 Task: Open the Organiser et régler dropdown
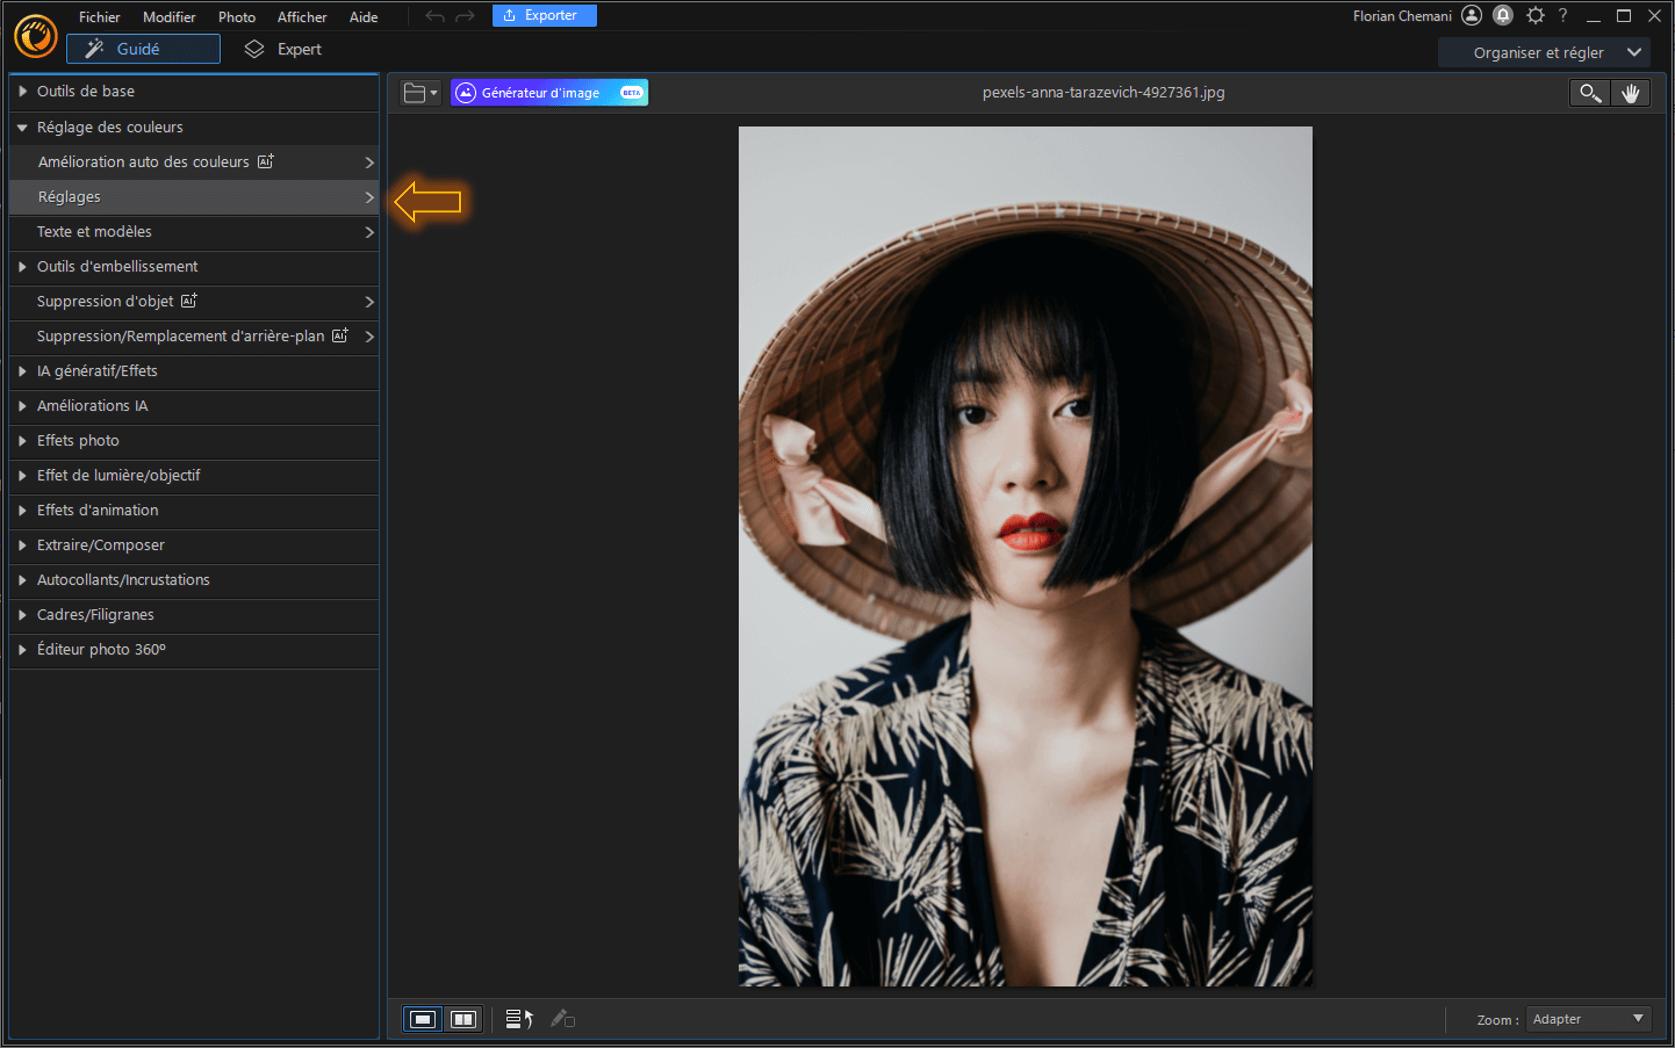pyautogui.click(x=1554, y=52)
